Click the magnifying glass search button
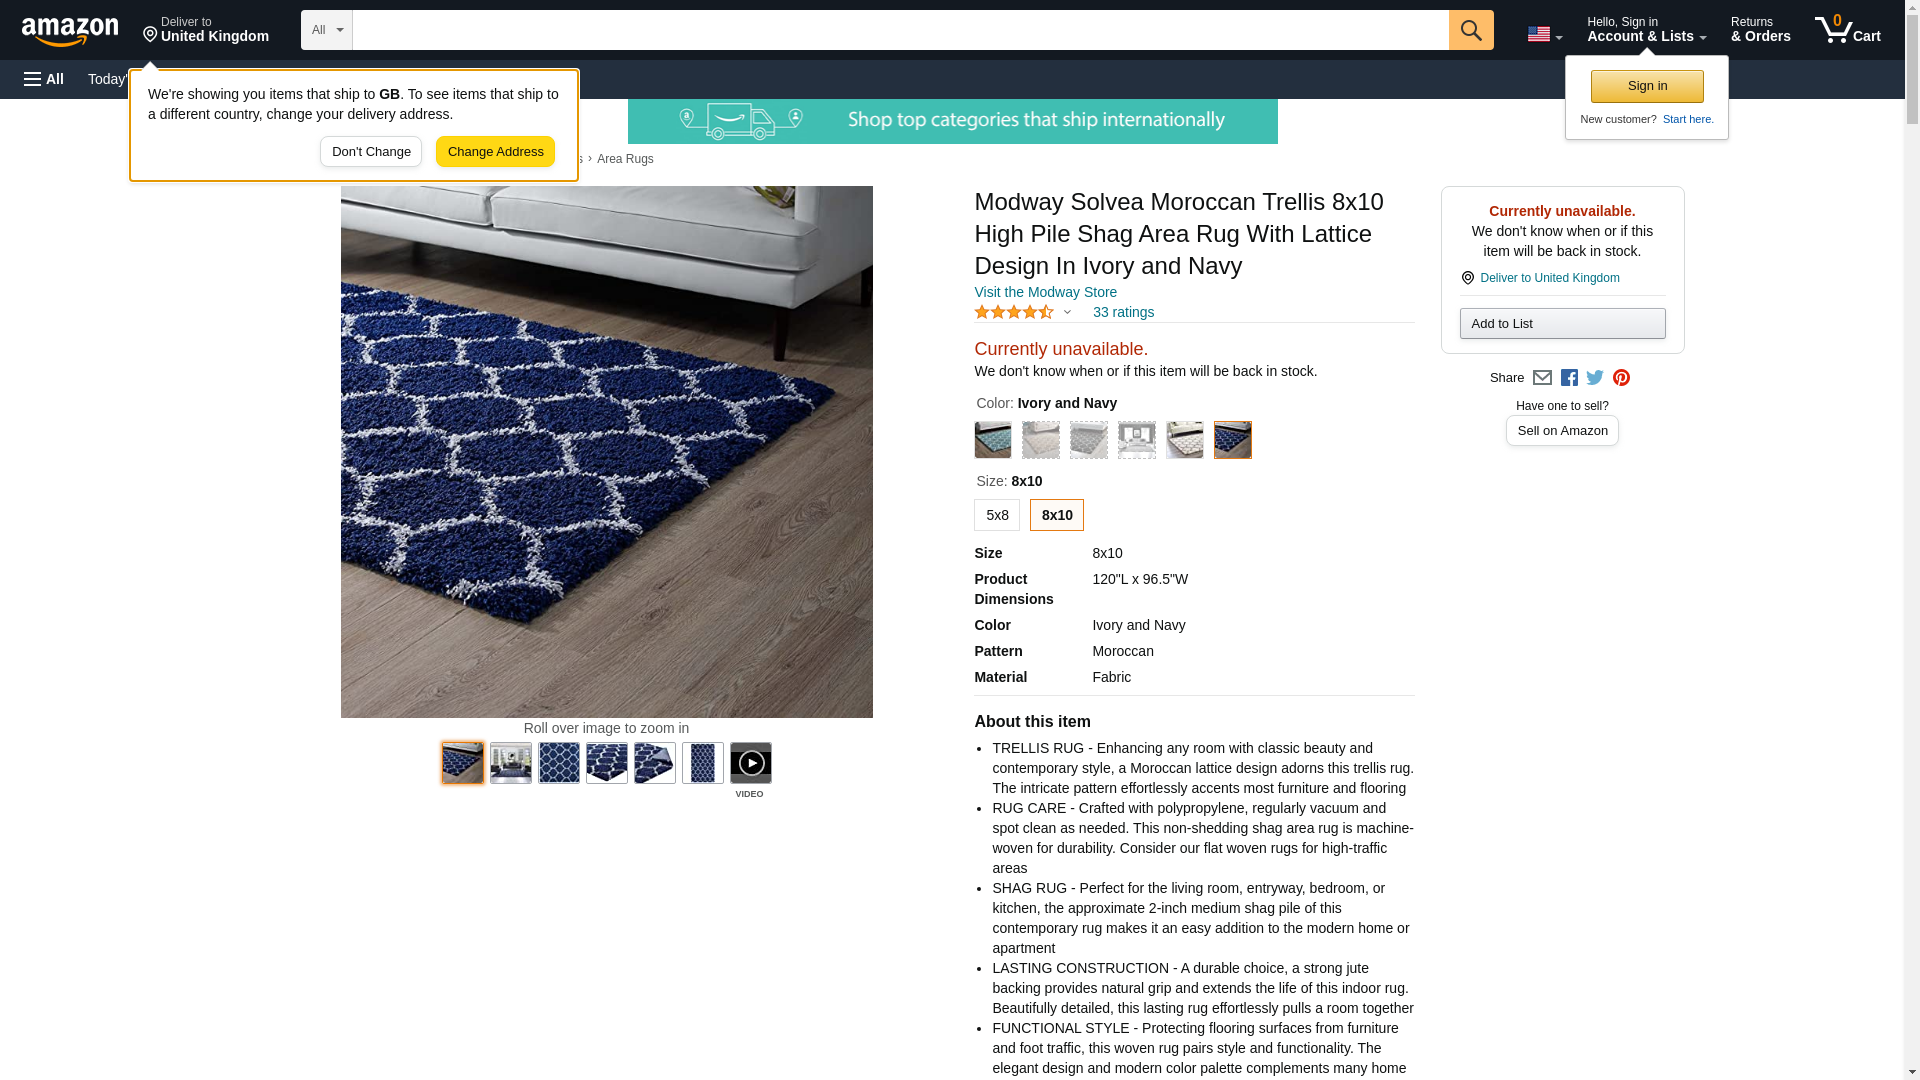This screenshot has height=1080, width=1920. 1470,30
